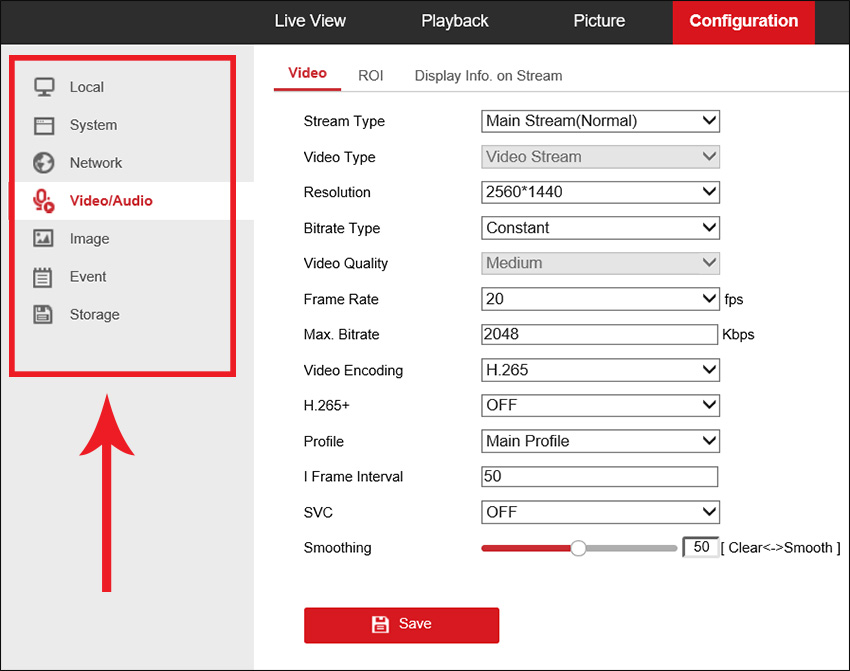Click the Smoothing slider handle
This screenshot has width=850, height=671.
click(578, 548)
